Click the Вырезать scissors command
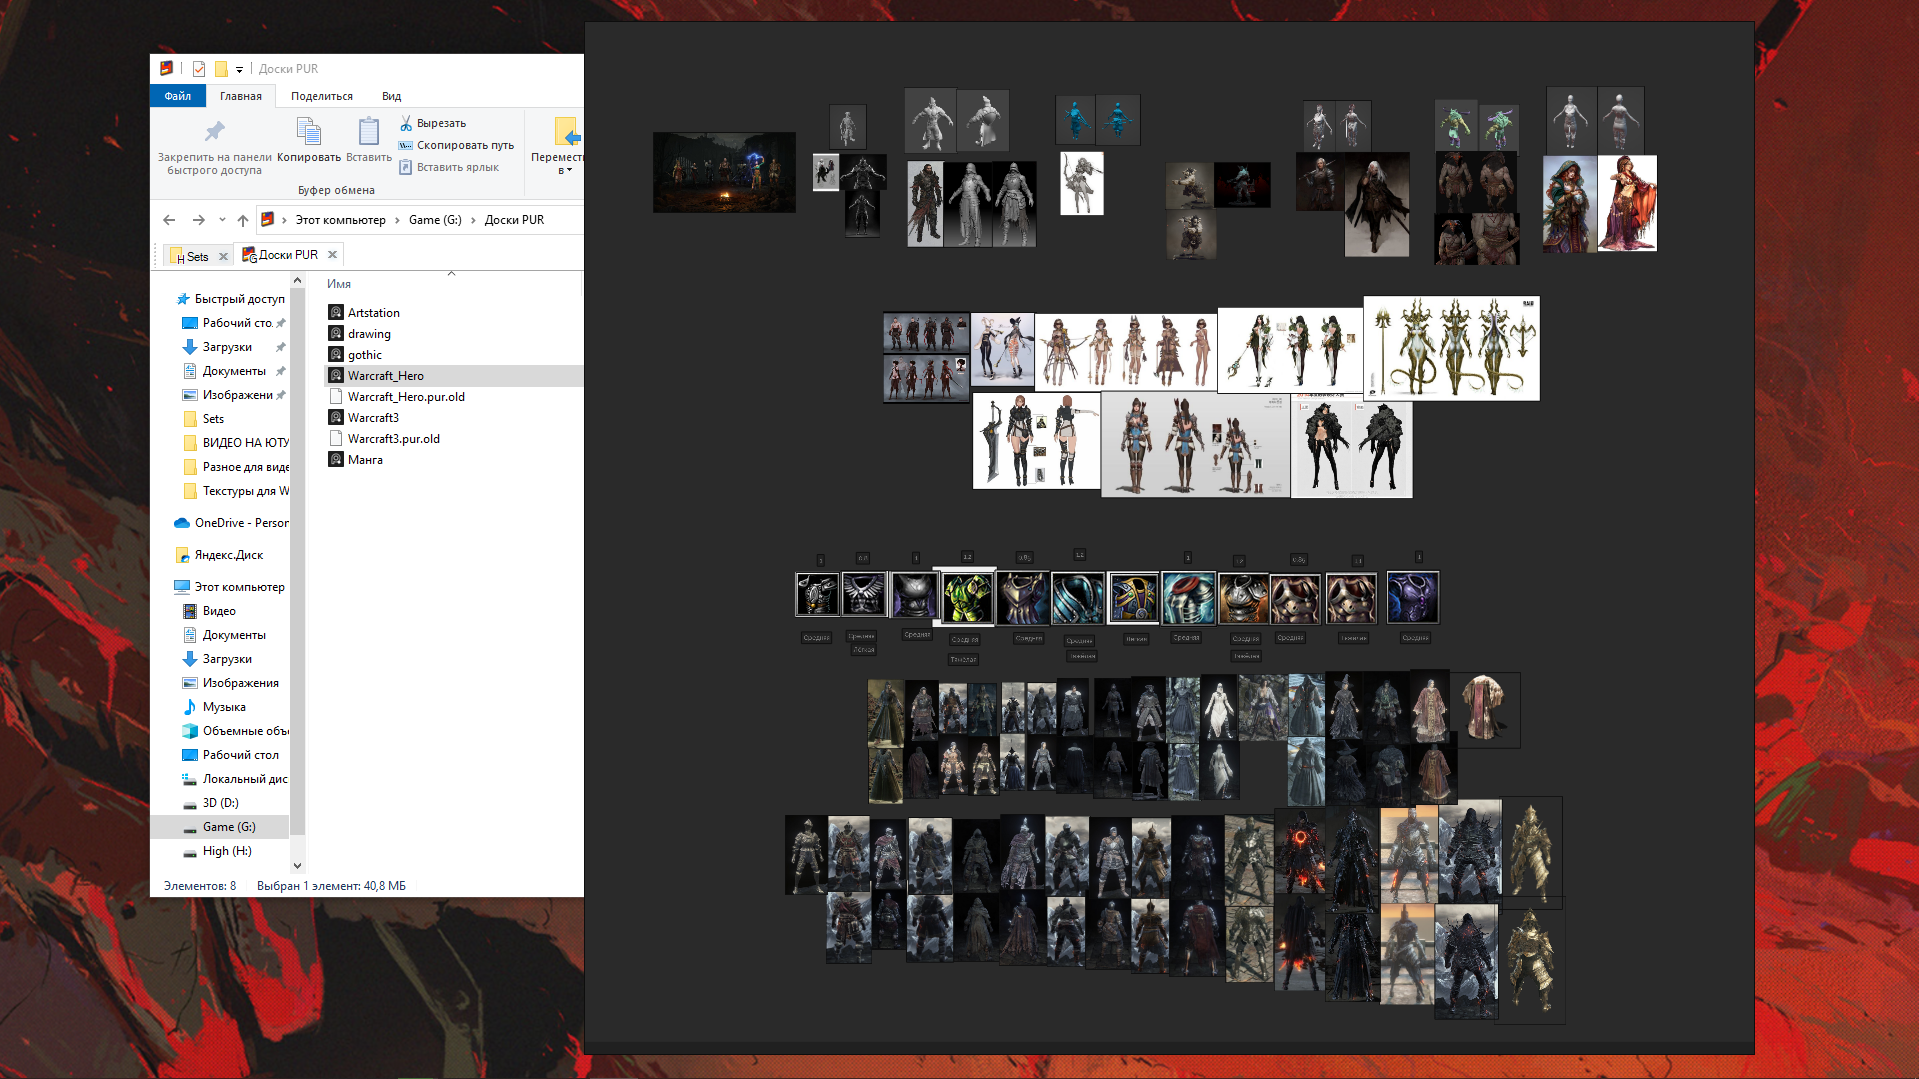1919x1079 pixels. (x=433, y=123)
